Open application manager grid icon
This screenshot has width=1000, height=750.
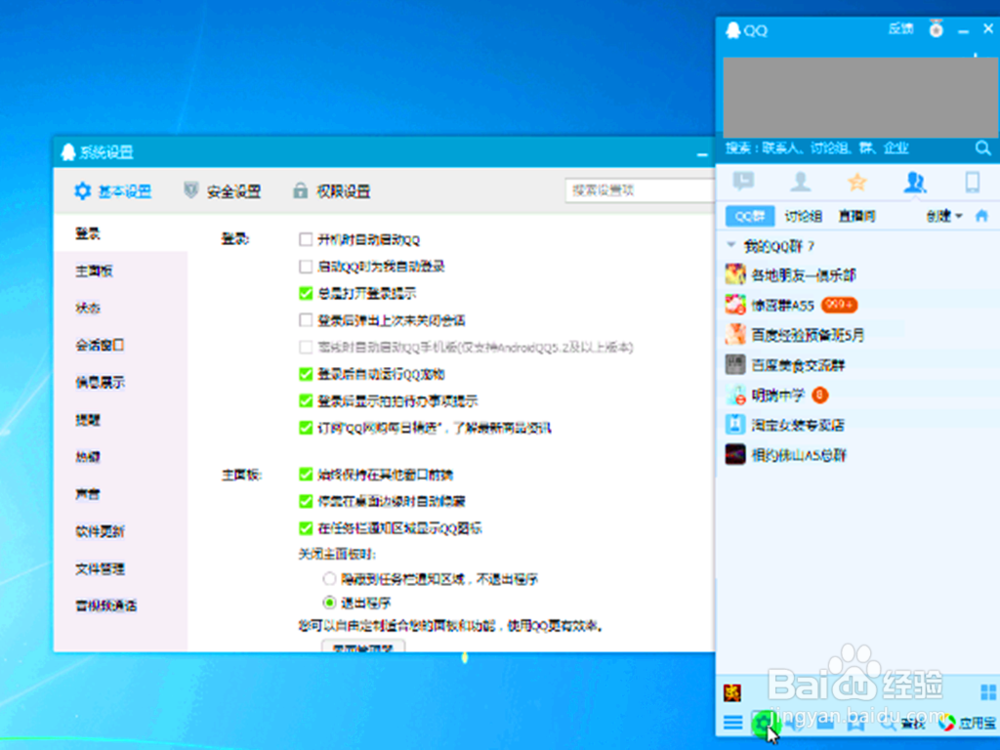[x=988, y=692]
